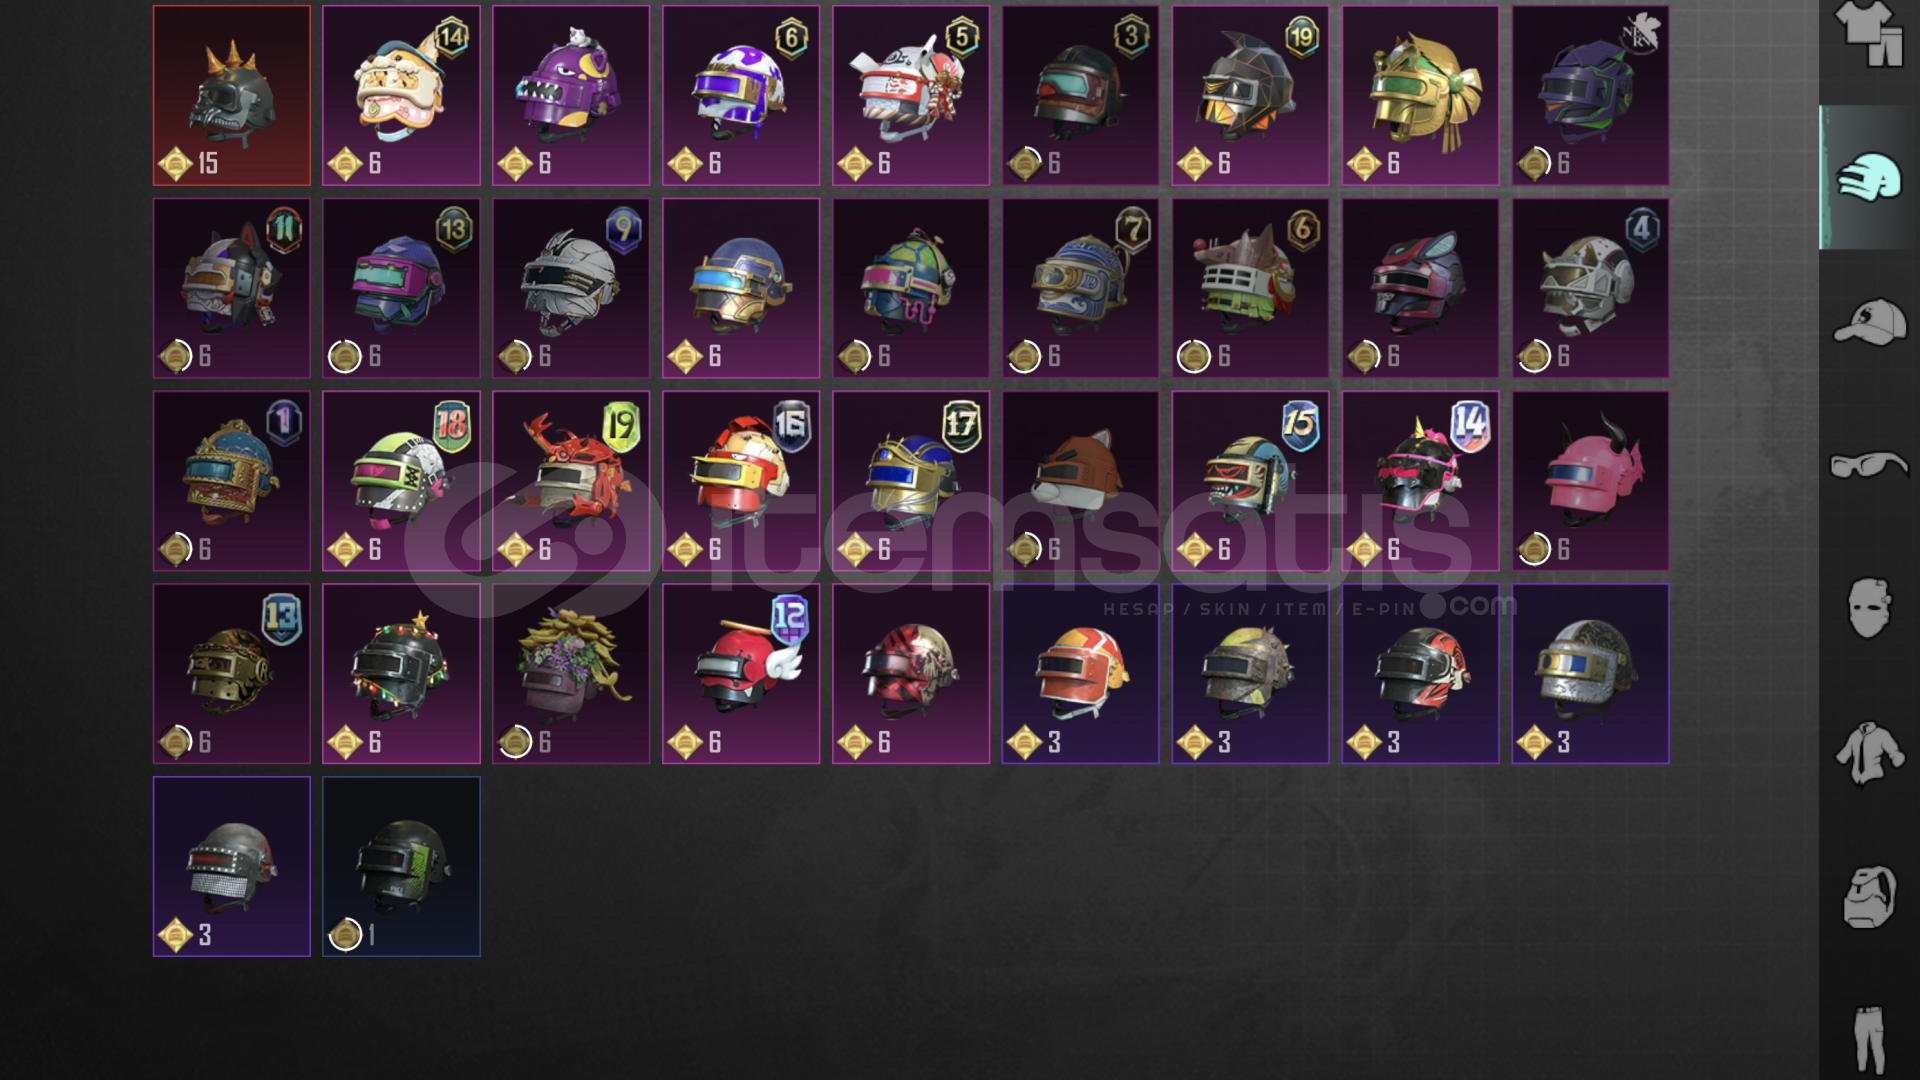The width and height of the screenshot is (1920, 1080).
Task: Select the helmet category icon
Action: point(1868,177)
